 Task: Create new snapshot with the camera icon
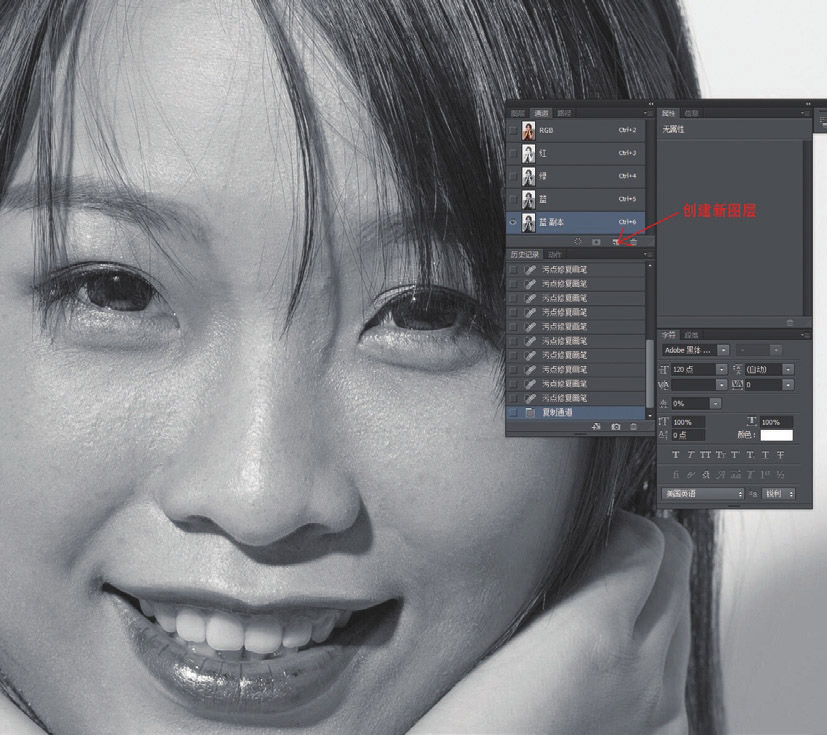click(616, 427)
